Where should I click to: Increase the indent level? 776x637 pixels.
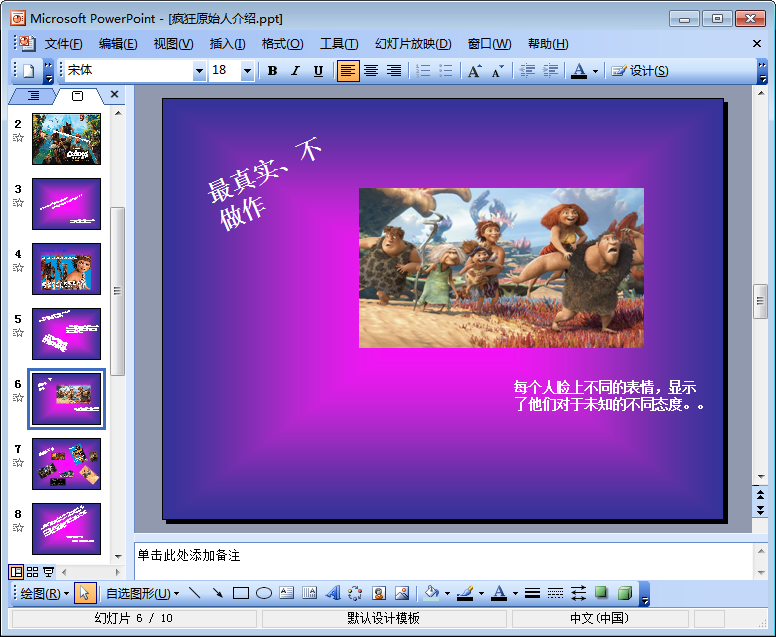point(550,71)
